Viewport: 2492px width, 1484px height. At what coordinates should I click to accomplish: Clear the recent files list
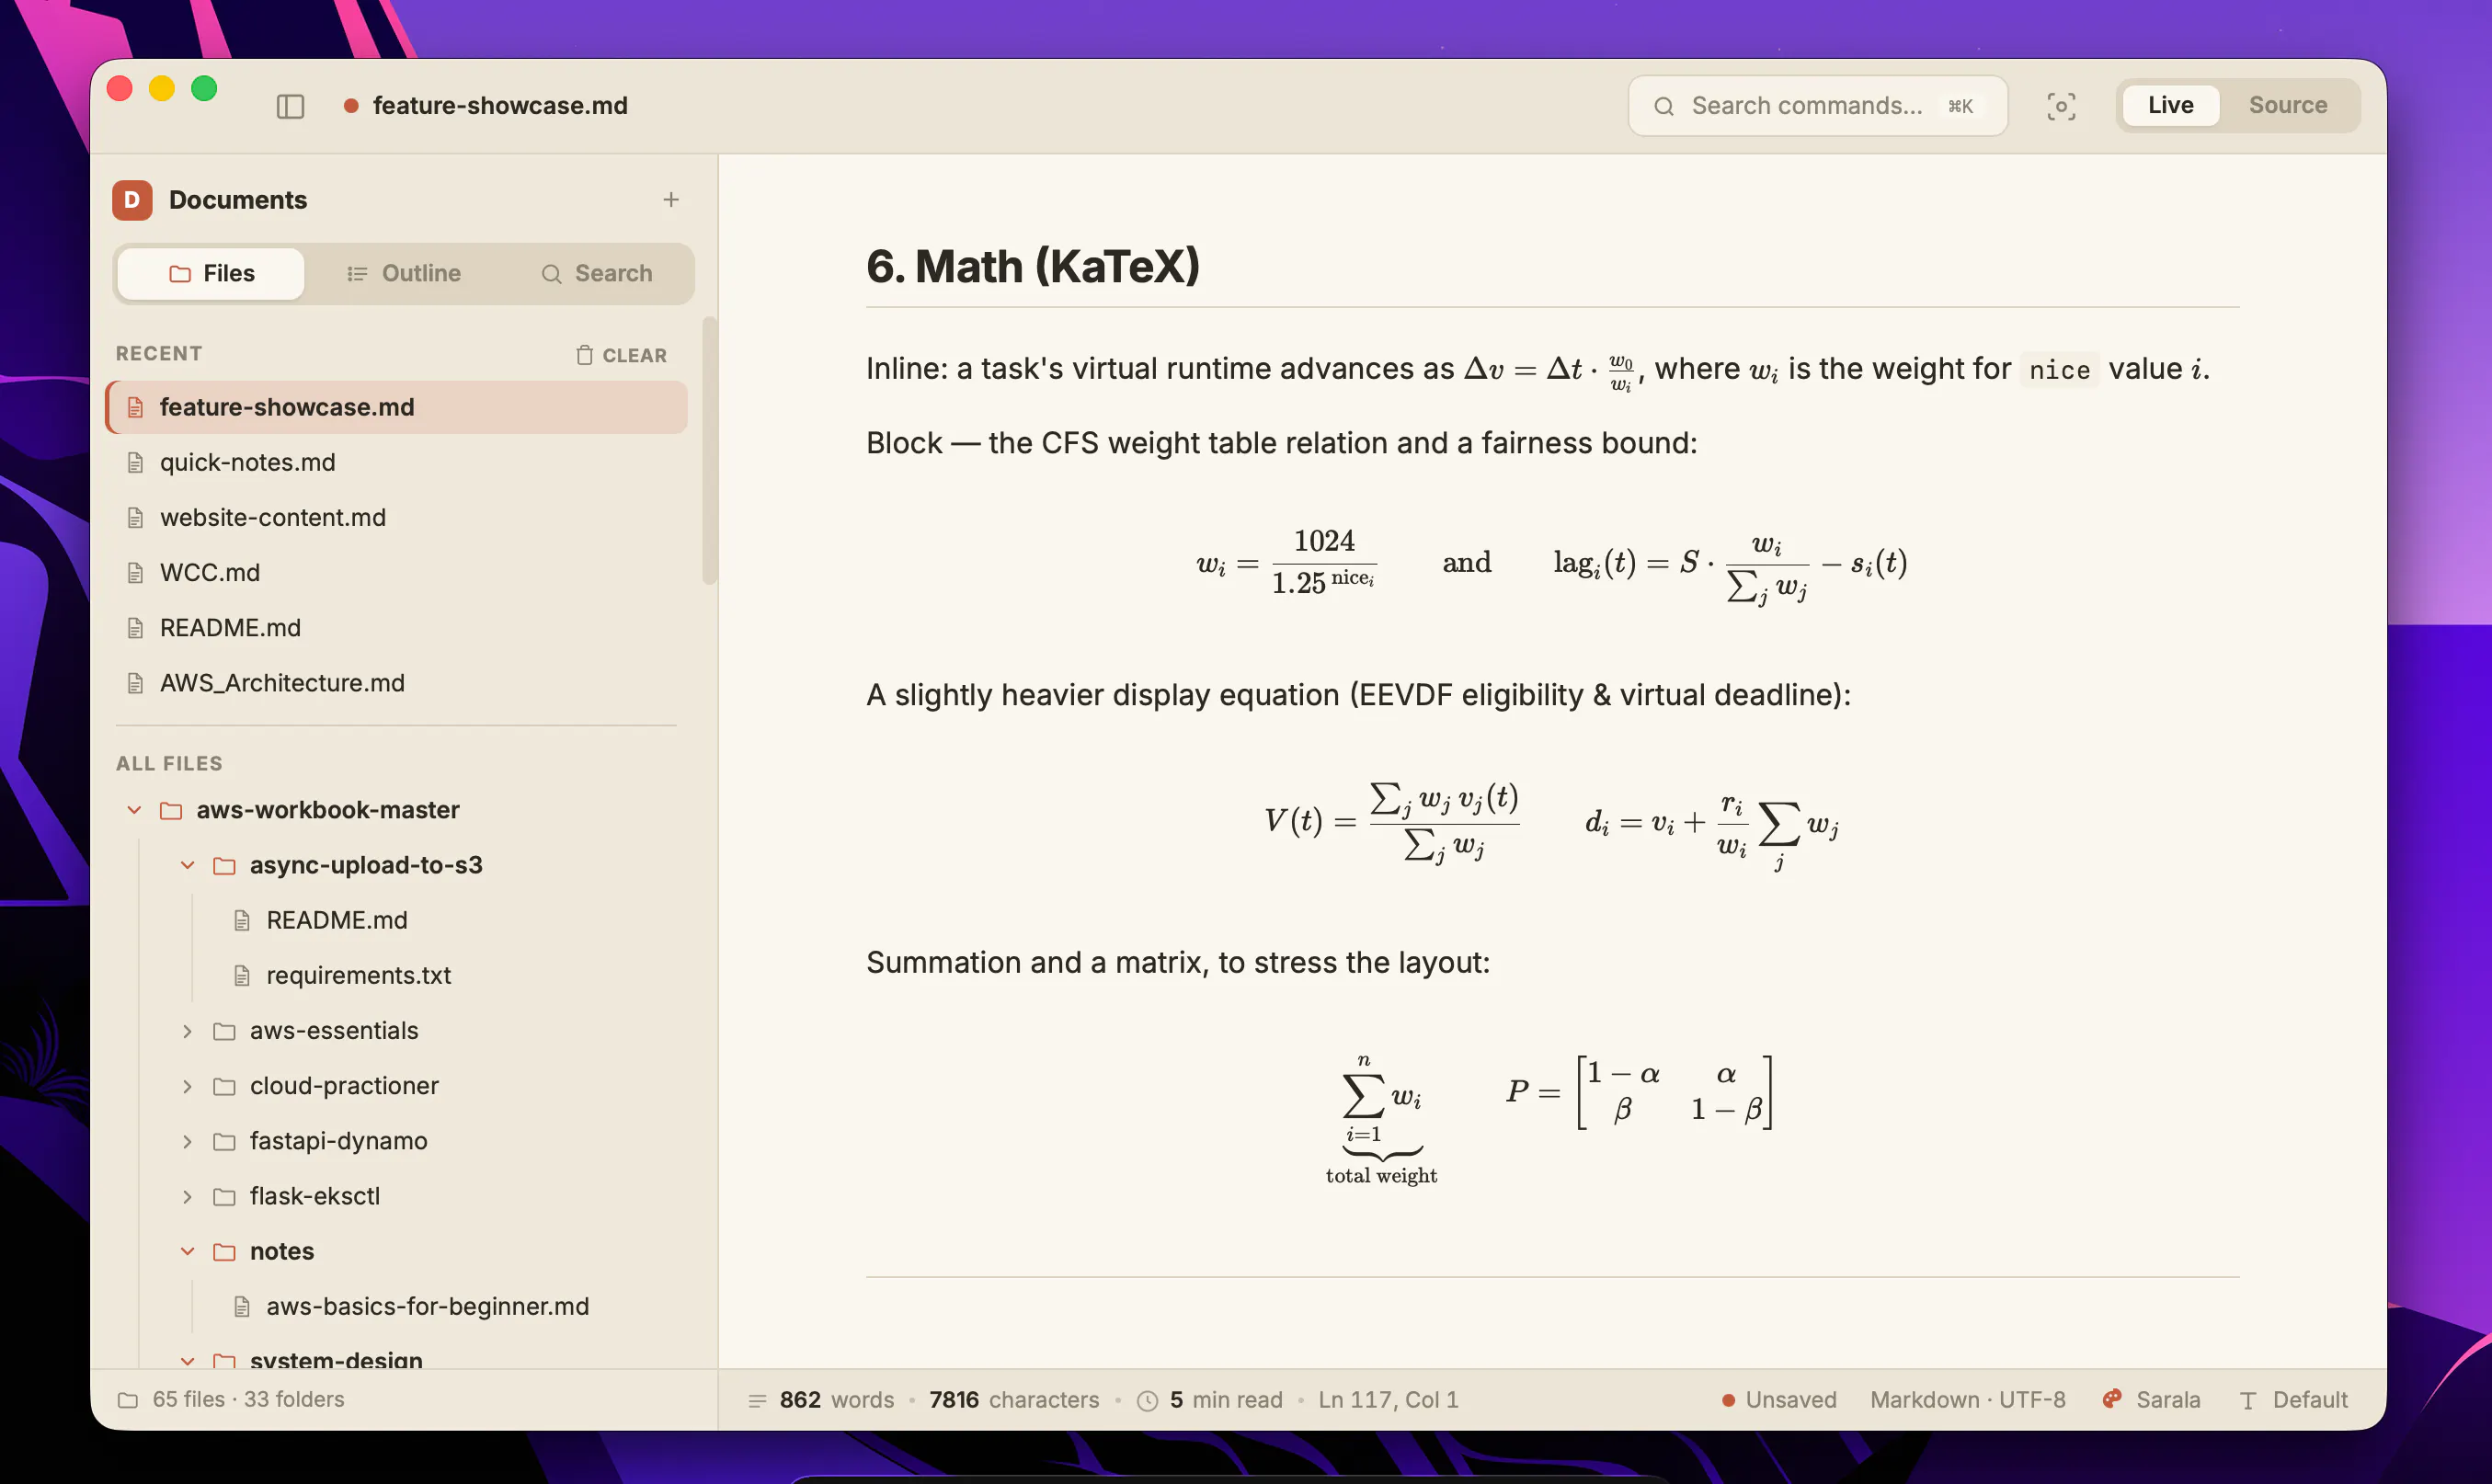(x=621, y=355)
